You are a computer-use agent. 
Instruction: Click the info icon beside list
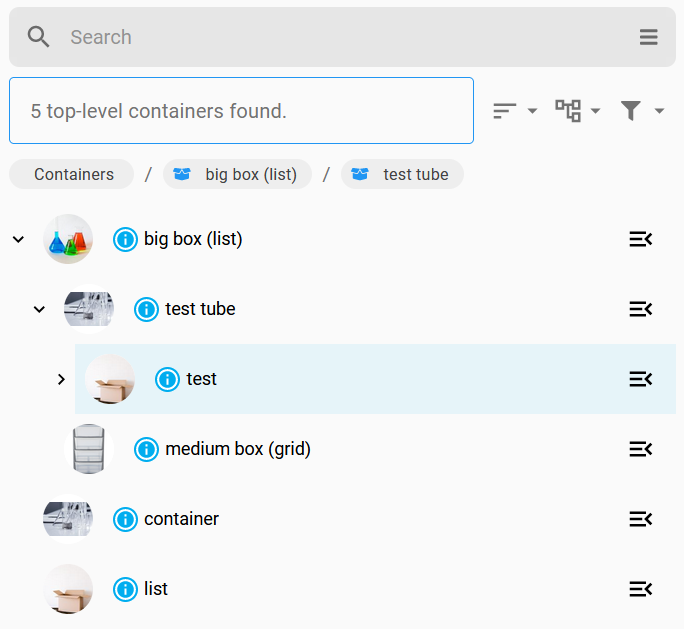(x=125, y=589)
